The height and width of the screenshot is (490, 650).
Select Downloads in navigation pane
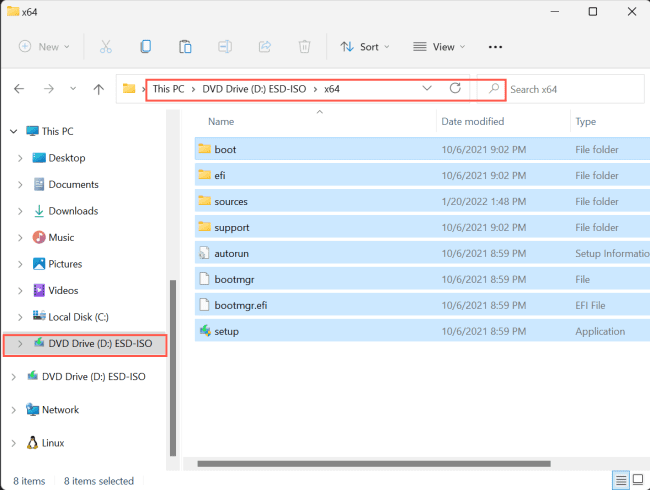(x=65, y=211)
